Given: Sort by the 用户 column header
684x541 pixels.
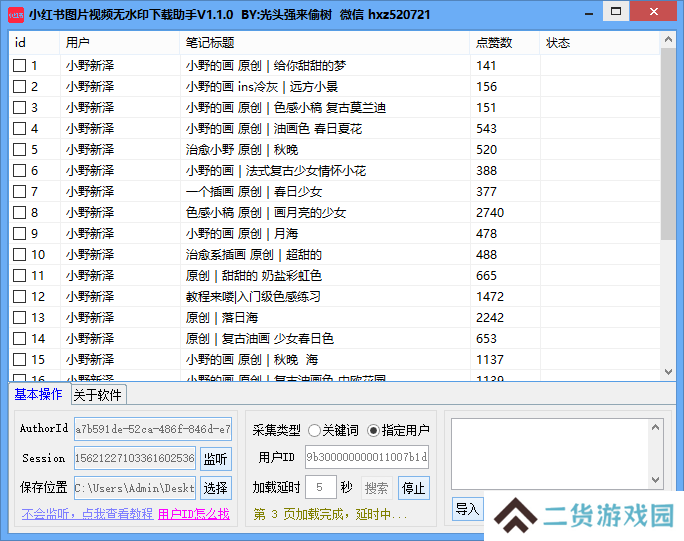Looking at the screenshot, I should (120, 43).
